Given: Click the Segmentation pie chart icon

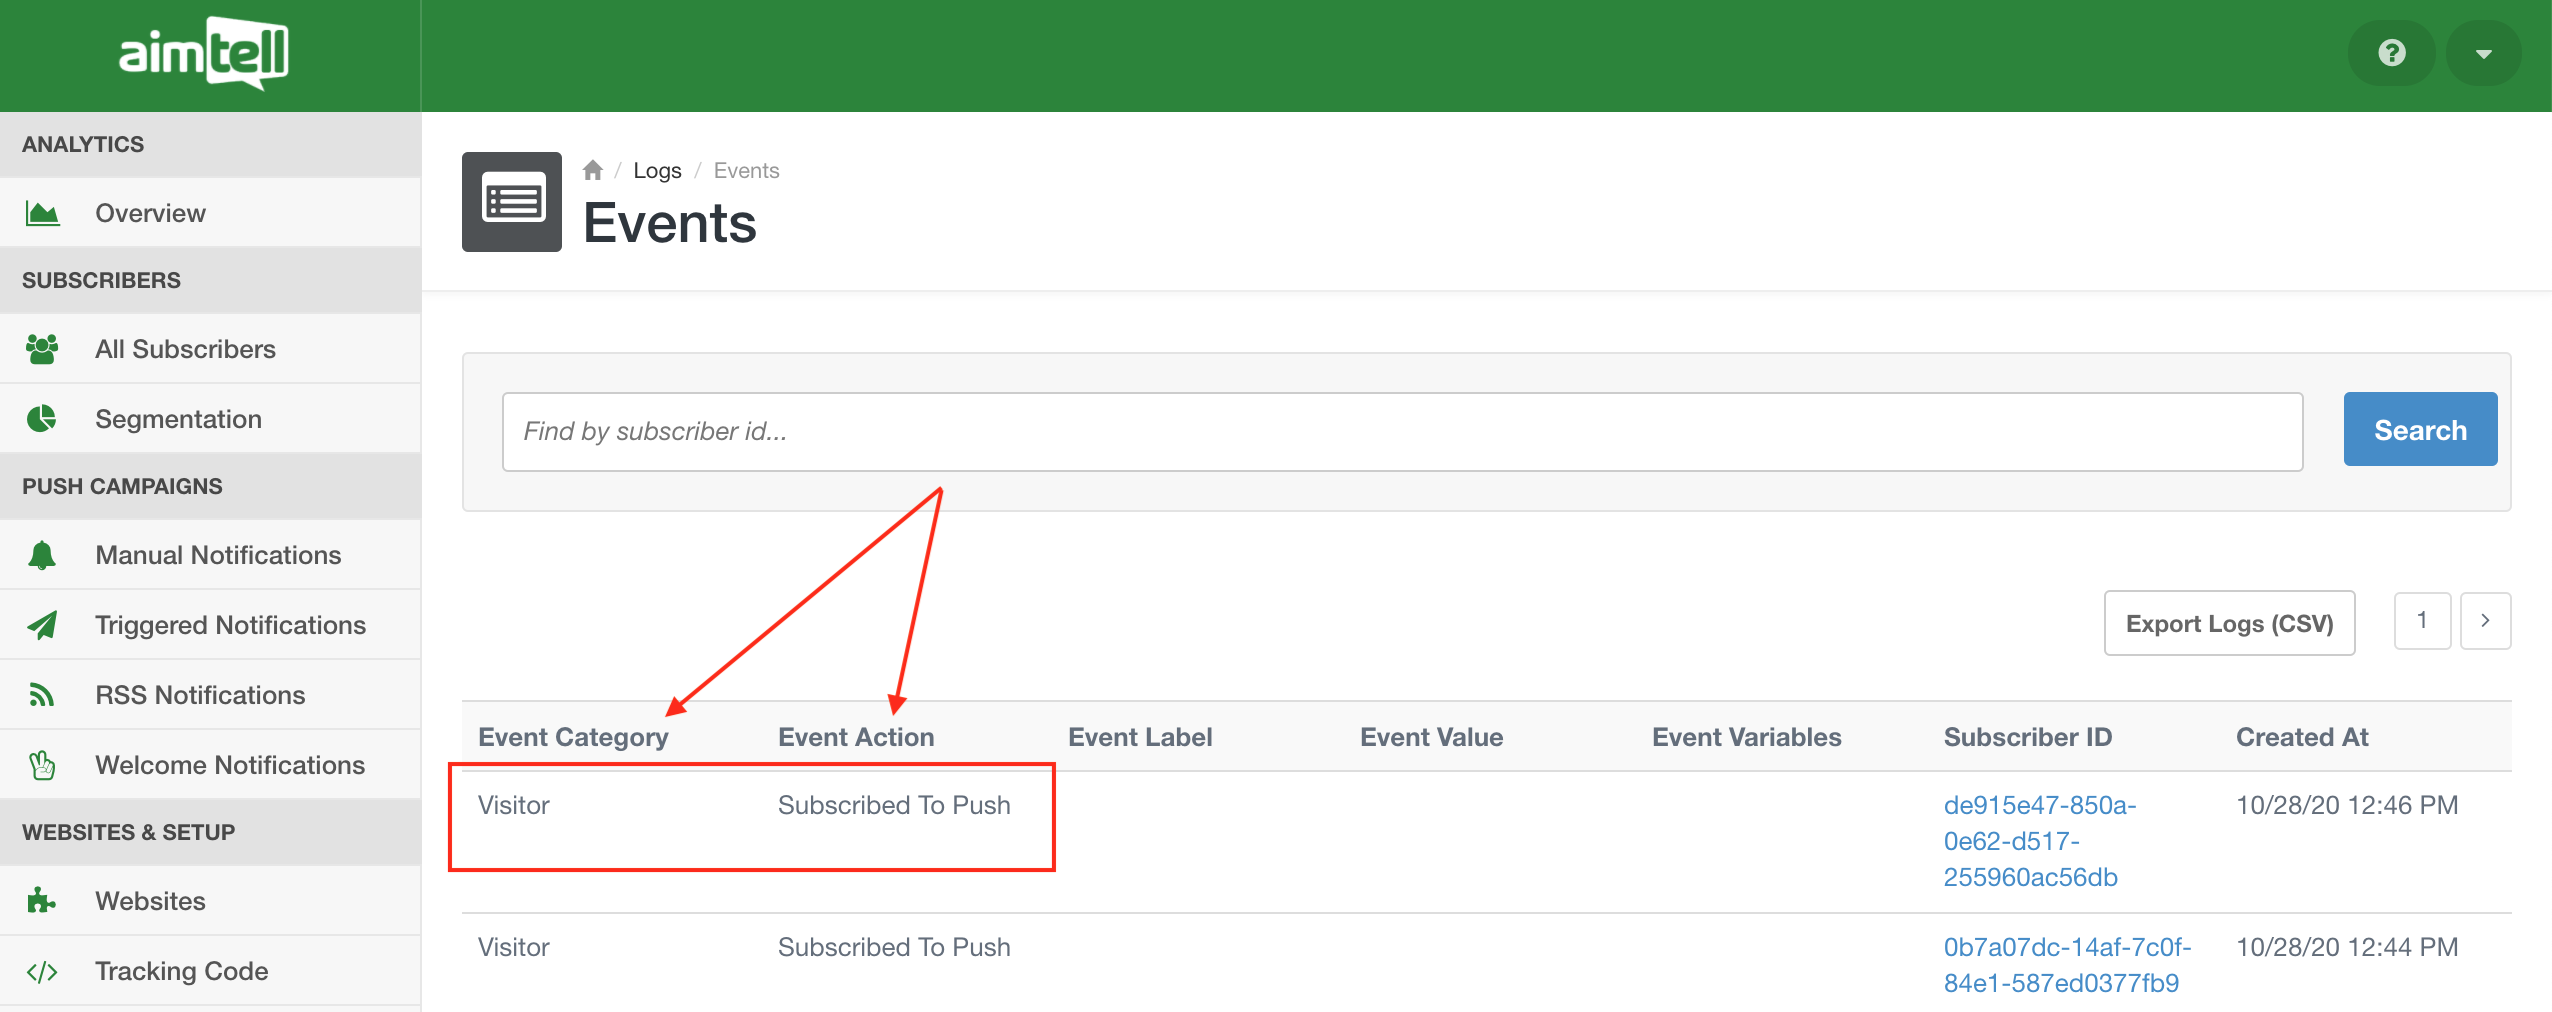Looking at the screenshot, I should pos(42,419).
